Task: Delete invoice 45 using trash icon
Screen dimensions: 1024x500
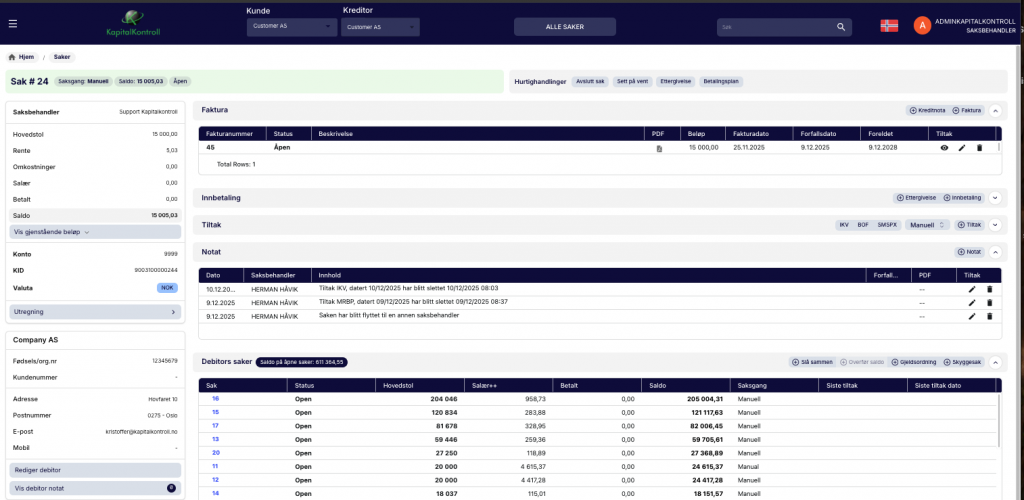Action: (x=979, y=148)
